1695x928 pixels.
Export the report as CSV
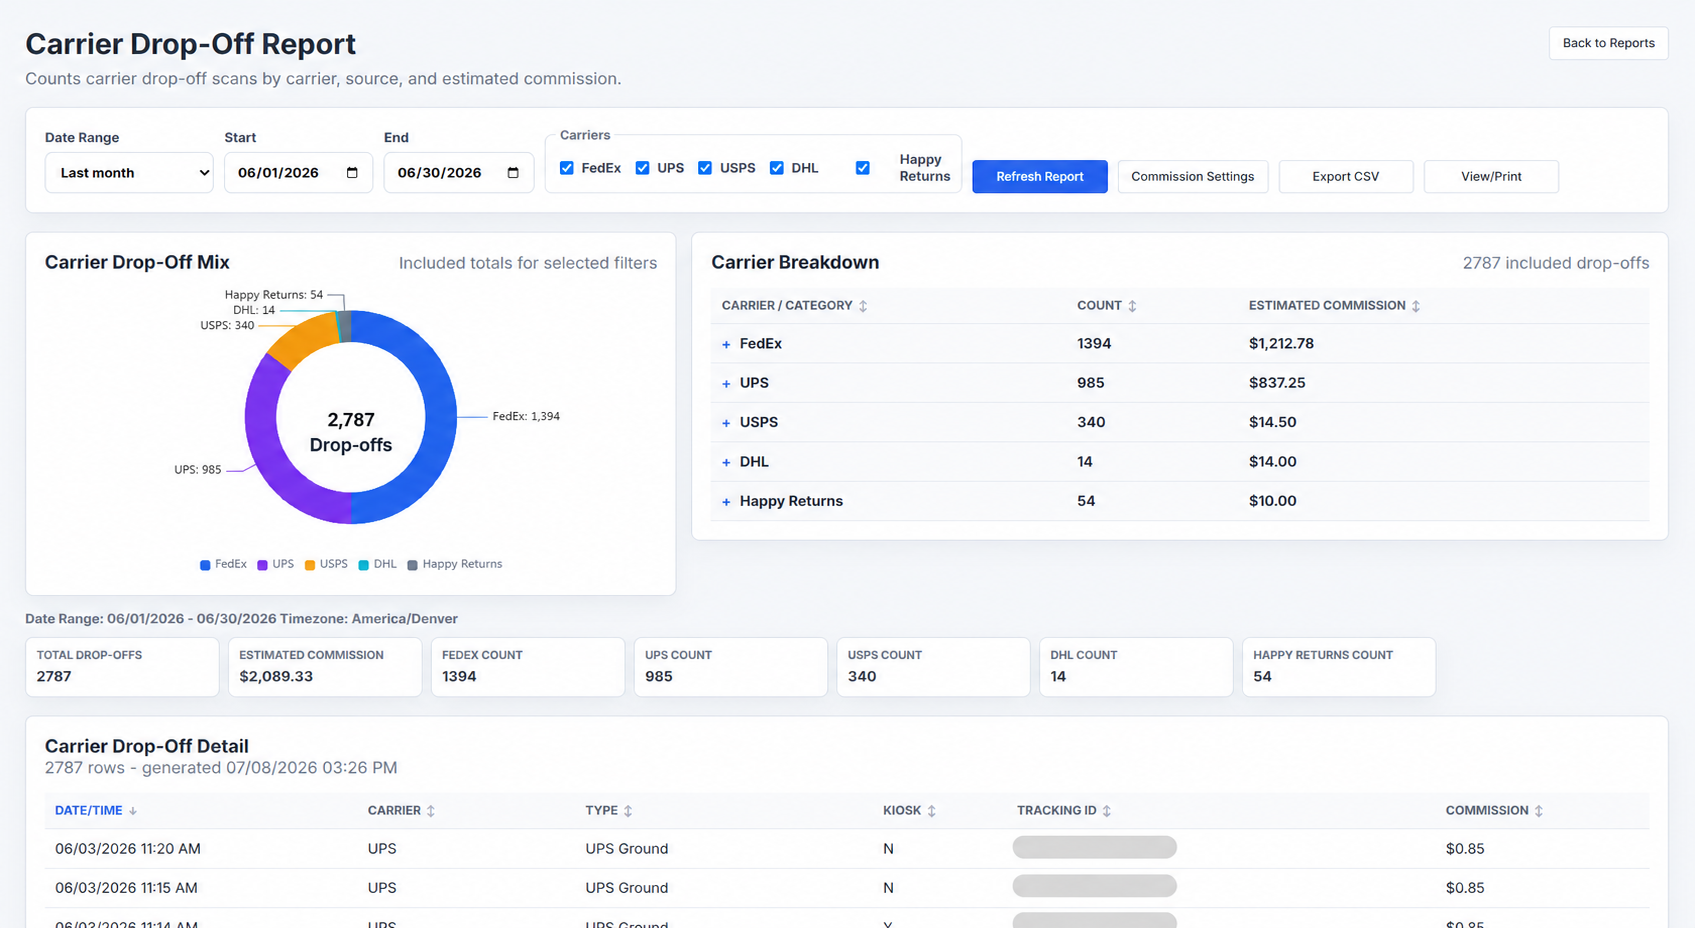(1346, 177)
